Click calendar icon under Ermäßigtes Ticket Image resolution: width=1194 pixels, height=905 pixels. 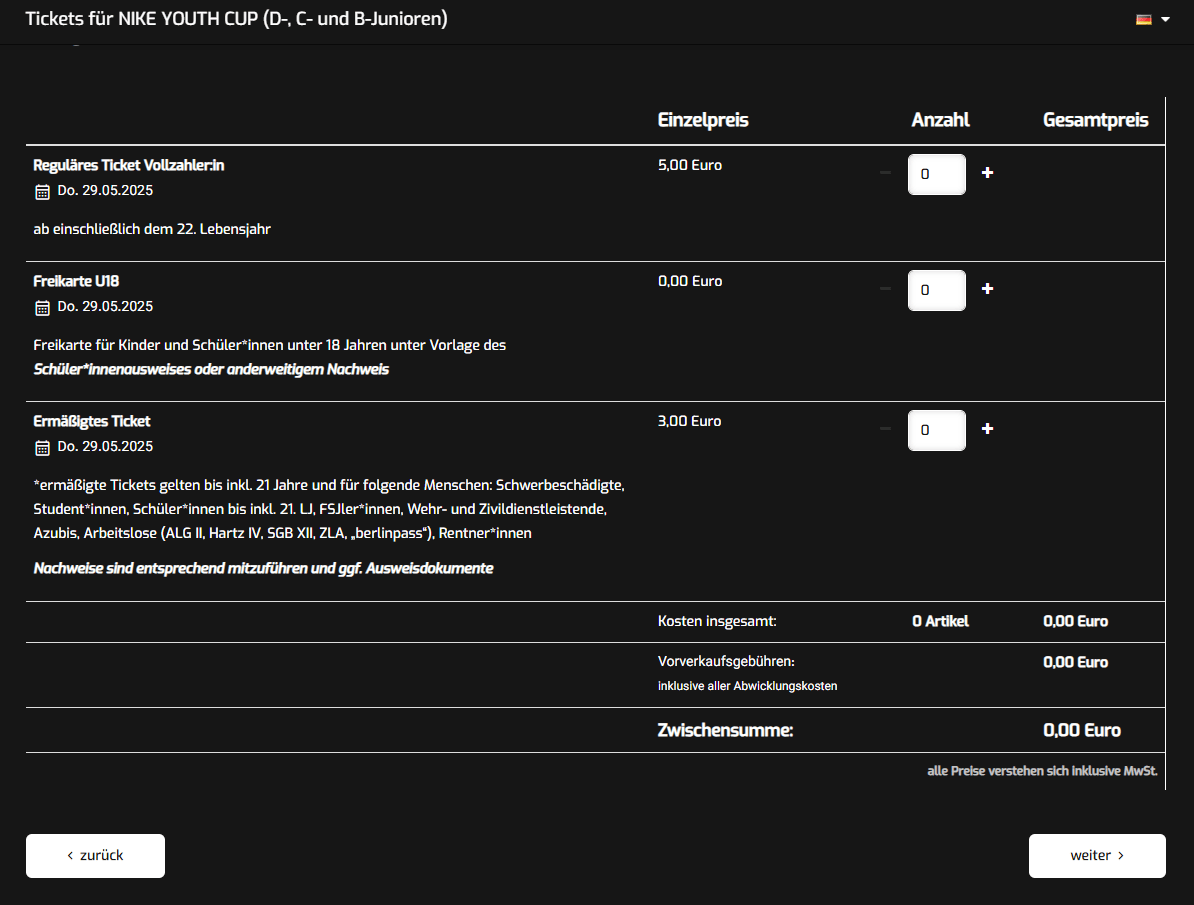43,448
